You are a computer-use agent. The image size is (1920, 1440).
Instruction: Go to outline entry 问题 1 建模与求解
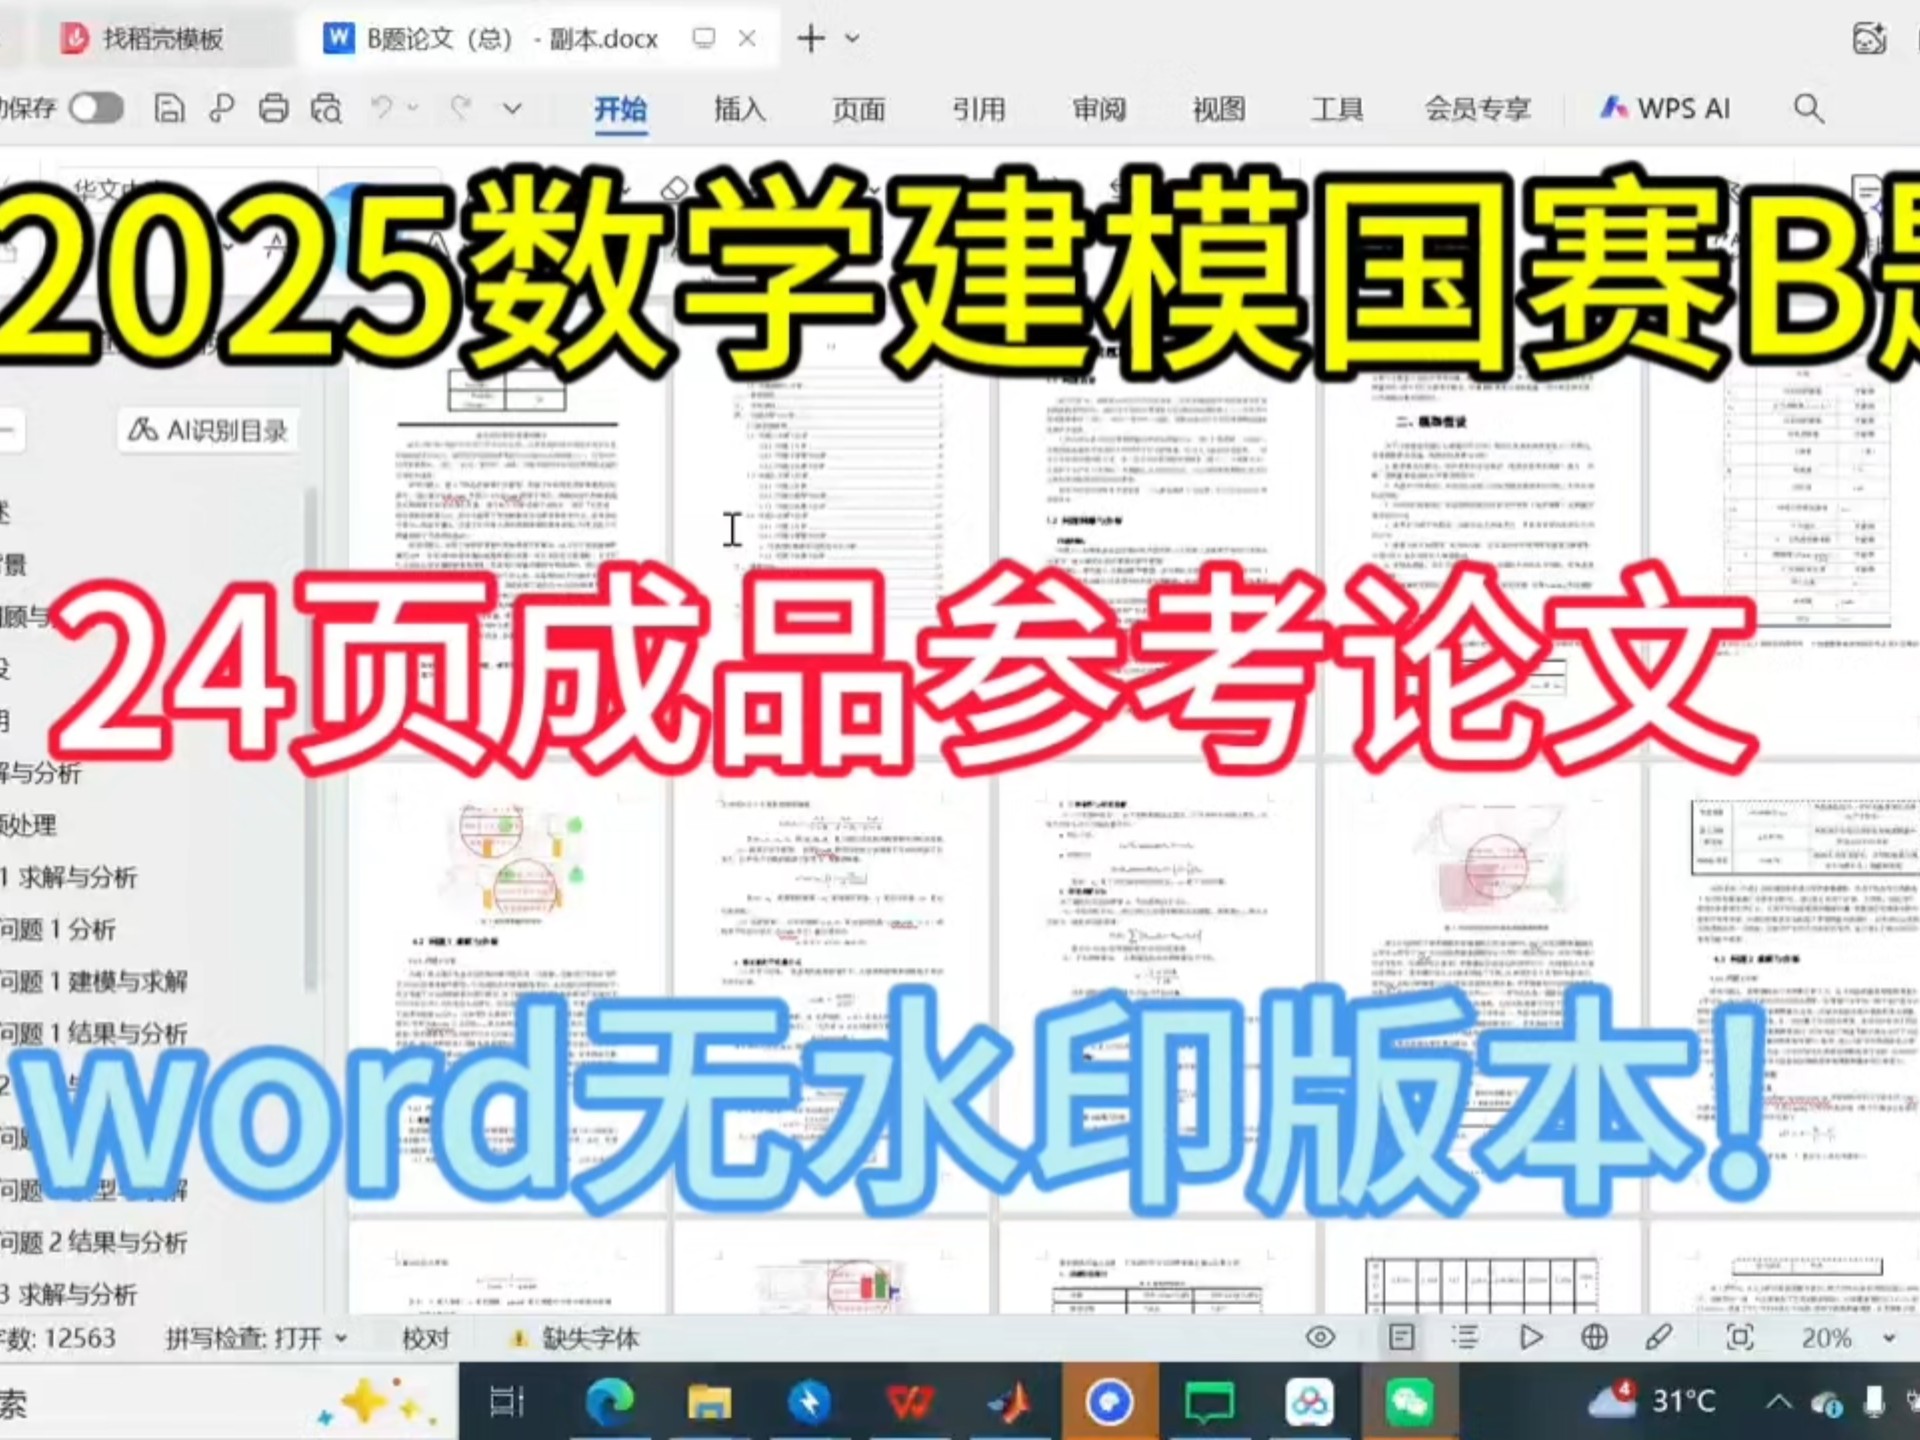click(94, 981)
